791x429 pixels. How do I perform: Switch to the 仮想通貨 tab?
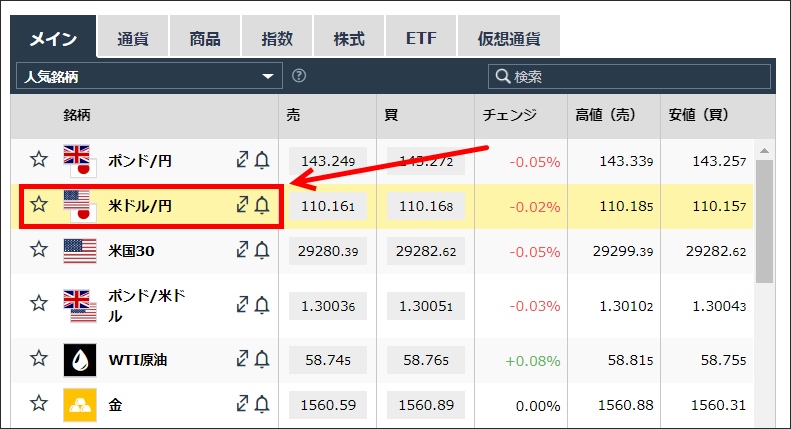(x=509, y=36)
